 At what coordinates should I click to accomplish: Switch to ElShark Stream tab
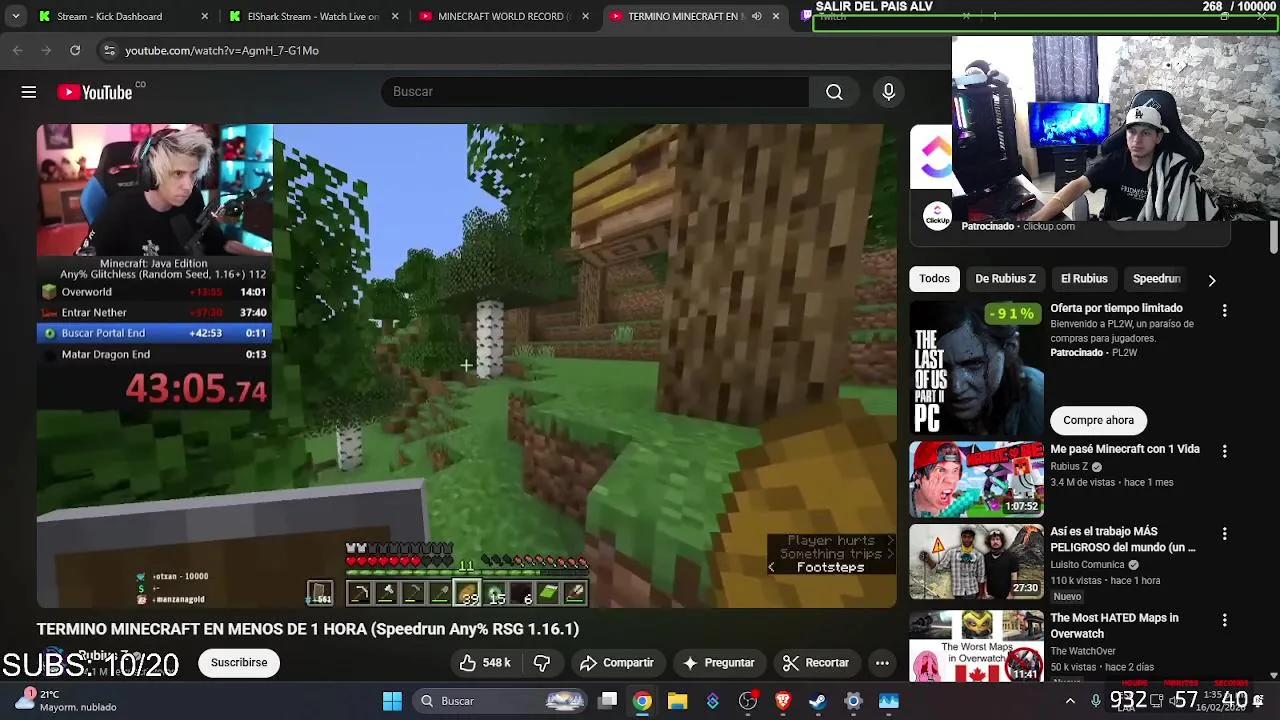pyautogui.click(x=313, y=16)
